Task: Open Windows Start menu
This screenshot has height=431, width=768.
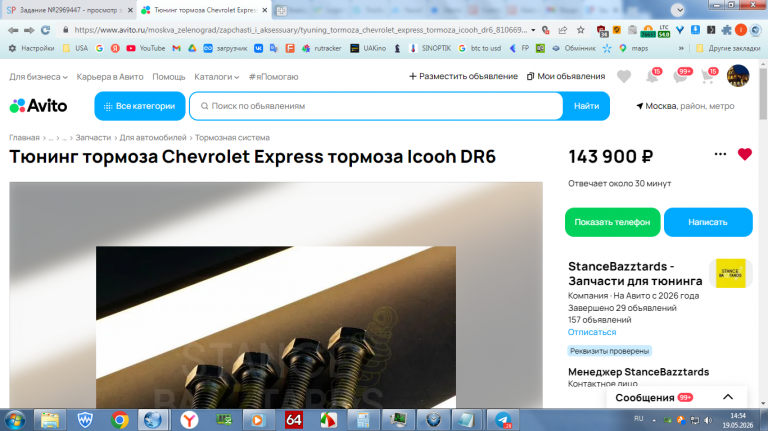Action: pos(15,420)
